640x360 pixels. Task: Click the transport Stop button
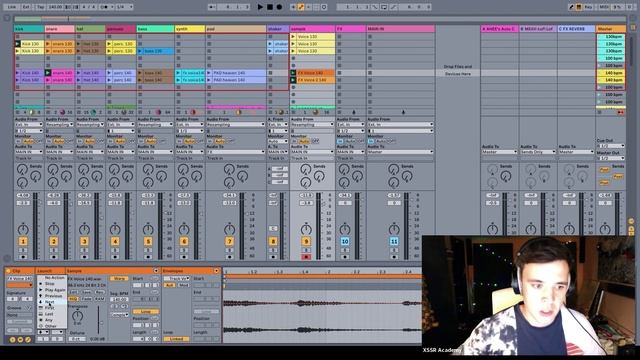270,7
